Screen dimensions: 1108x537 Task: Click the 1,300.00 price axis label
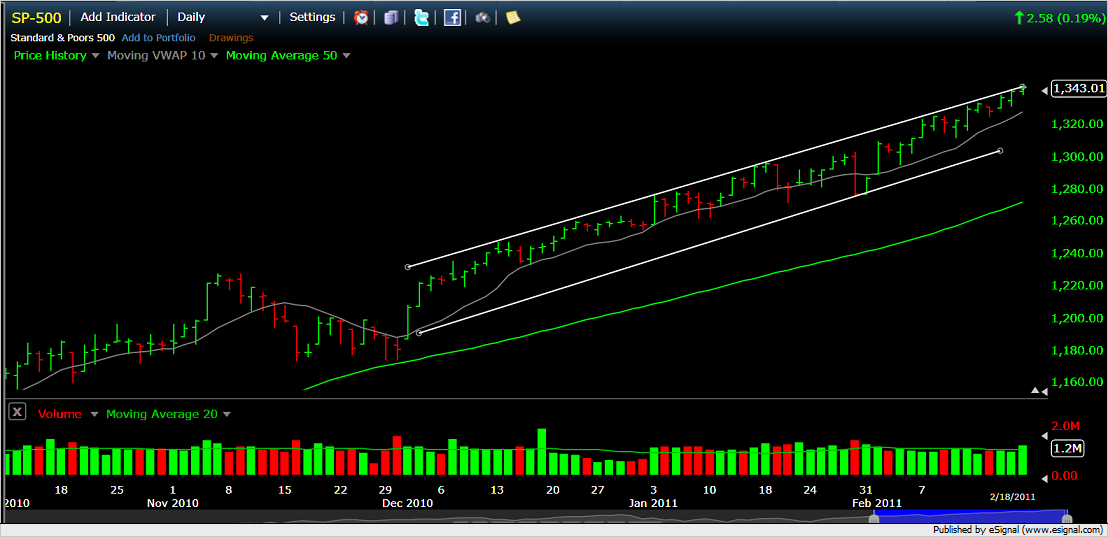[x=1077, y=156]
